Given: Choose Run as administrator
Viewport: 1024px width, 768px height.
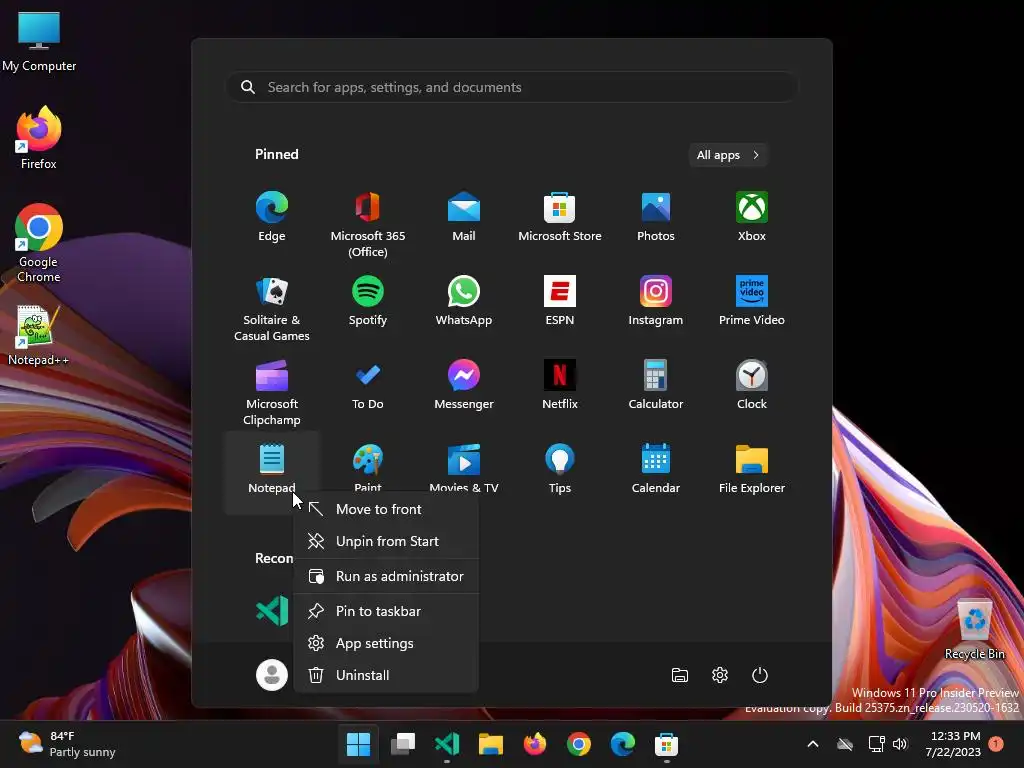Looking at the screenshot, I should coord(386,577).
